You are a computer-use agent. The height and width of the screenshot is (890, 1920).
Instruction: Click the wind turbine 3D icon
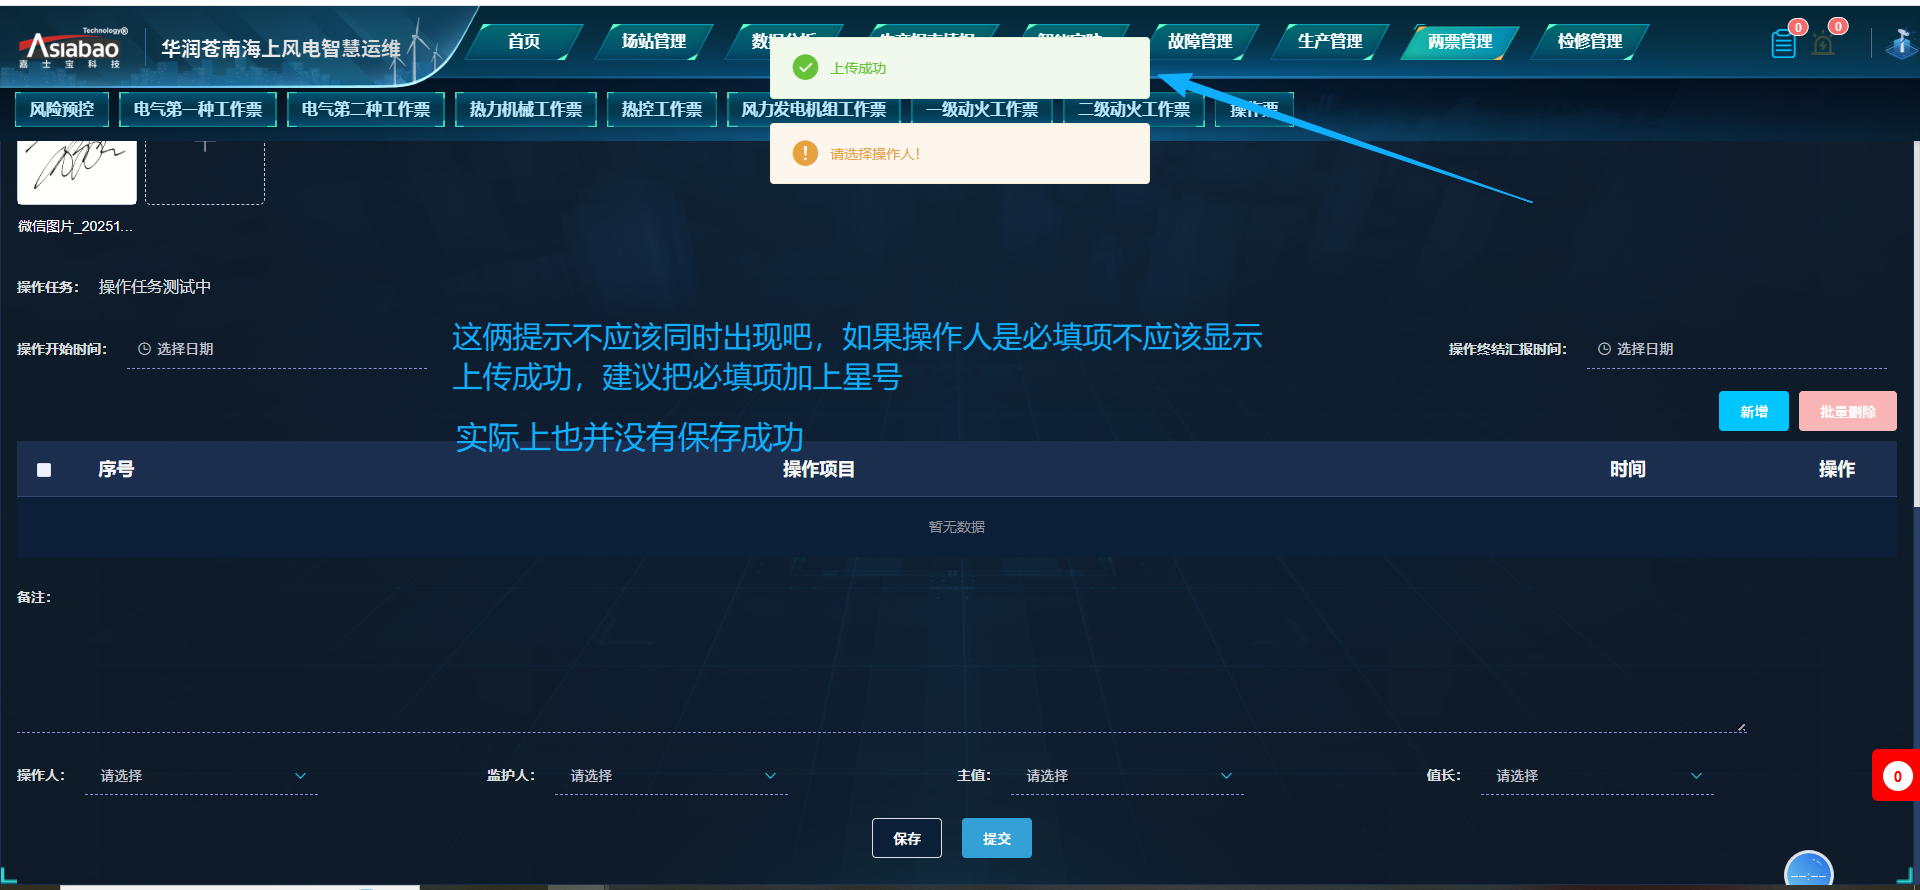(1900, 43)
